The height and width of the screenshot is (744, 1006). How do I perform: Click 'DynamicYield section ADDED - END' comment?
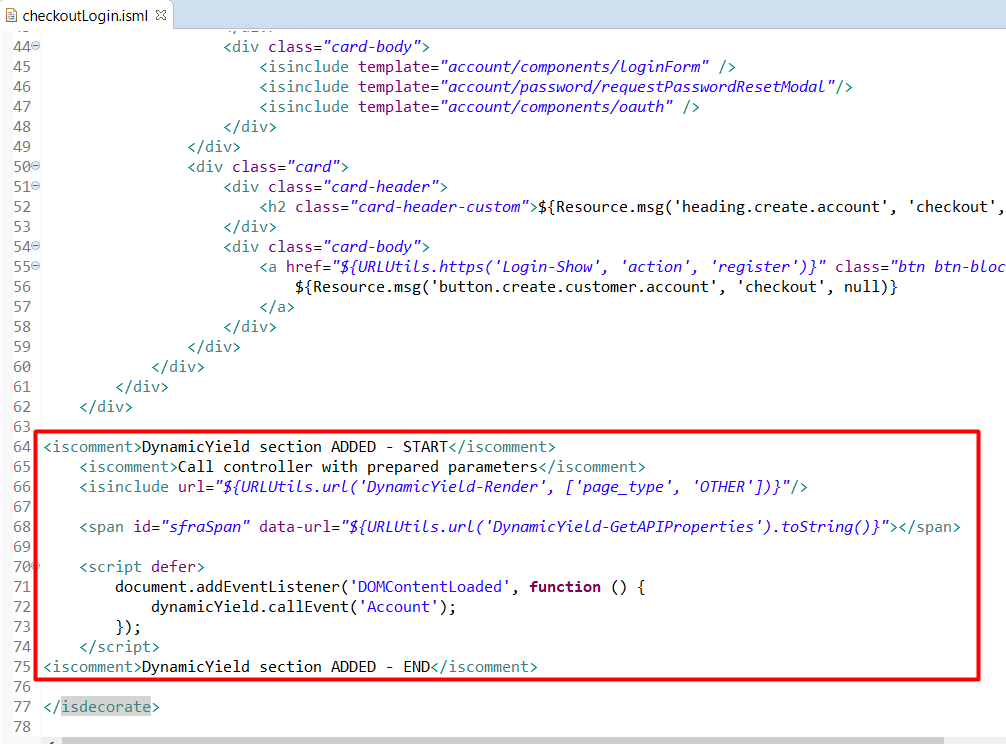tap(286, 667)
